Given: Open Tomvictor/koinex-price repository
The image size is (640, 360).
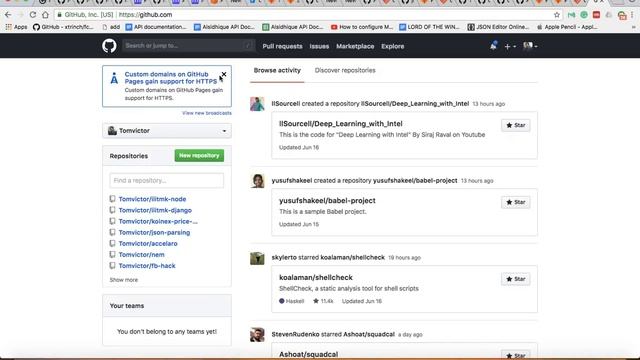Looking at the screenshot, I should tap(158, 221).
